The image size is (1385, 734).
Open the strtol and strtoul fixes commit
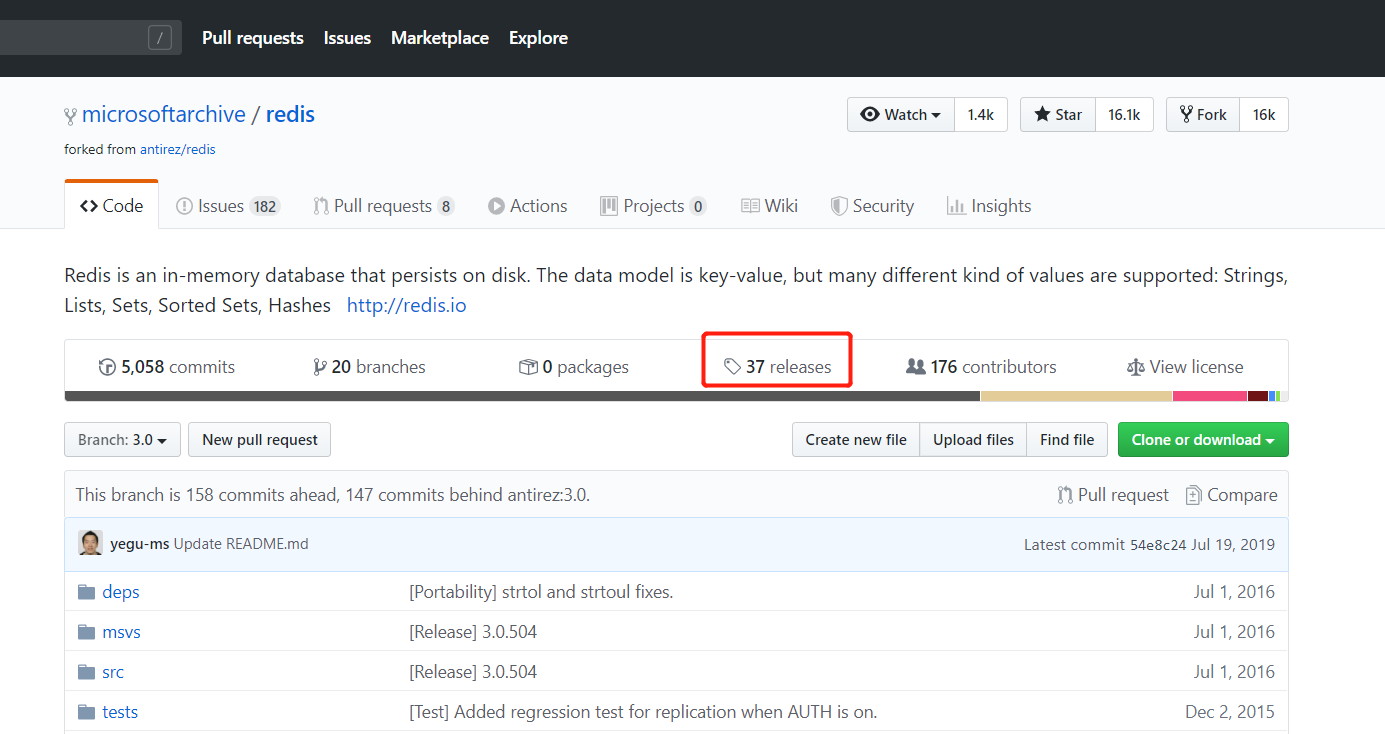pos(541,592)
